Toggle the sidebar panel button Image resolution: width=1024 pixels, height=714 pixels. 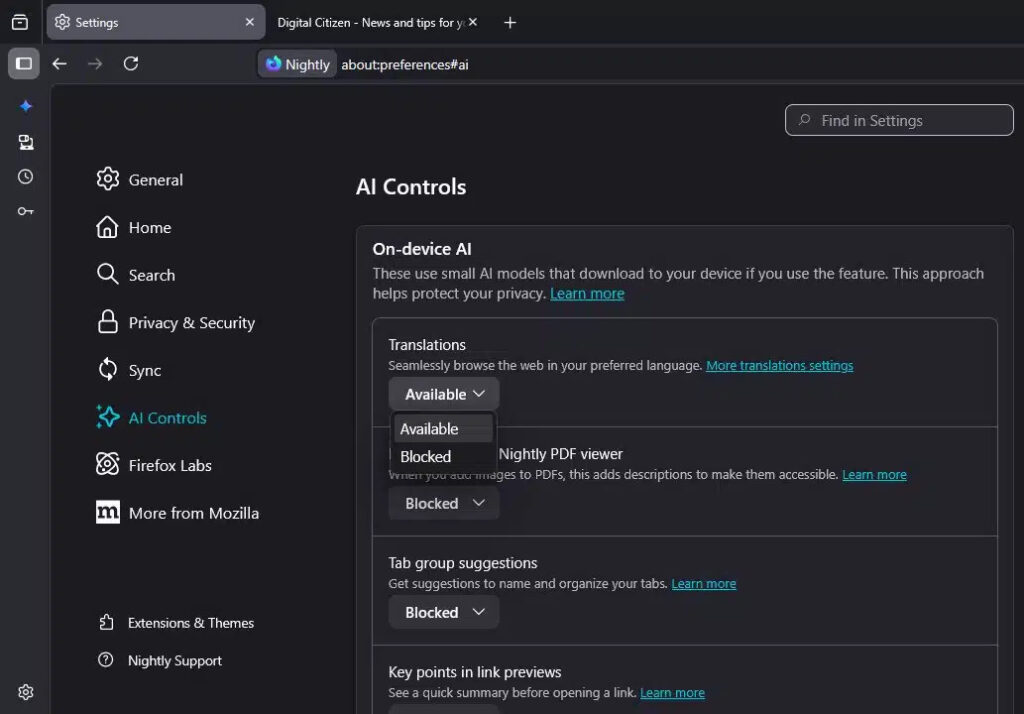point(24,63)
